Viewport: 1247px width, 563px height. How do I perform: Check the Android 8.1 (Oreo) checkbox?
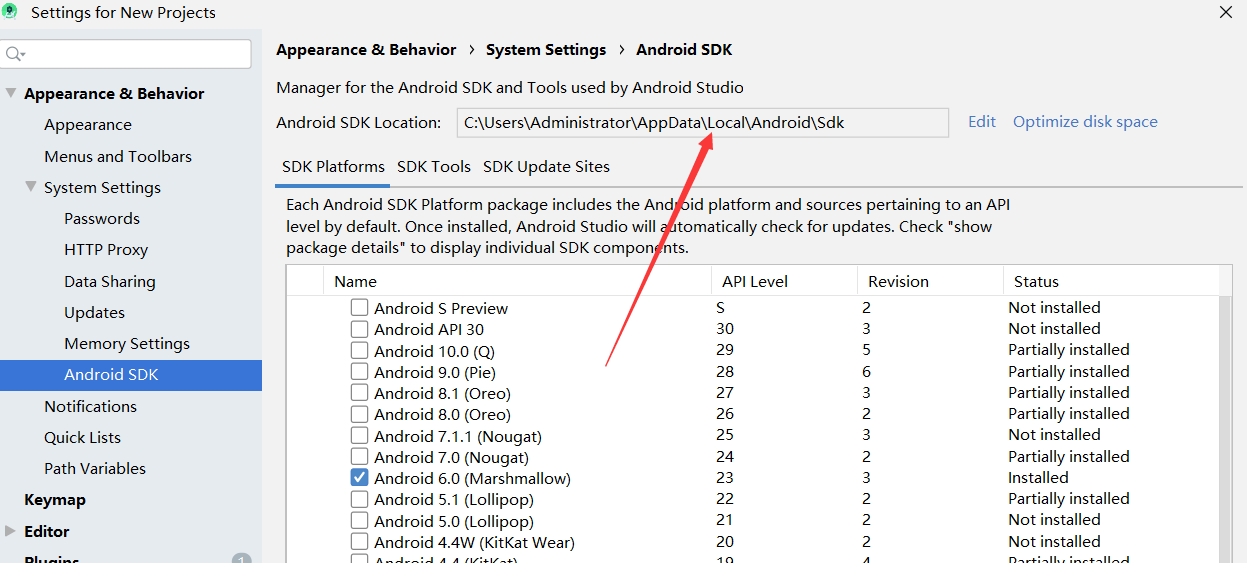[359, 393]
